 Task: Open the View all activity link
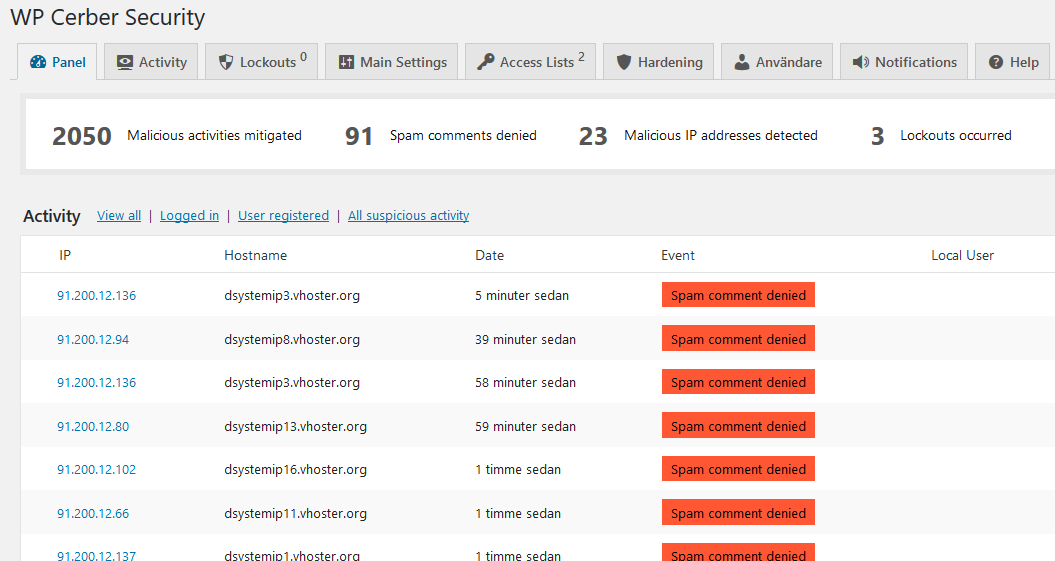[119, 216]
